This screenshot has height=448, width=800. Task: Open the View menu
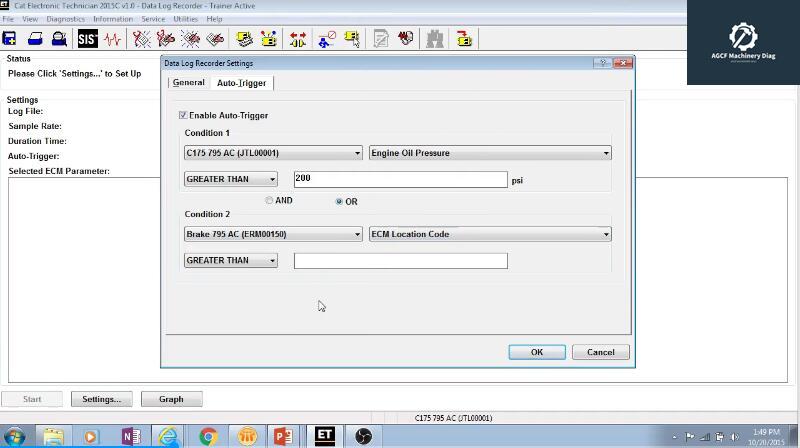[30, 19]
